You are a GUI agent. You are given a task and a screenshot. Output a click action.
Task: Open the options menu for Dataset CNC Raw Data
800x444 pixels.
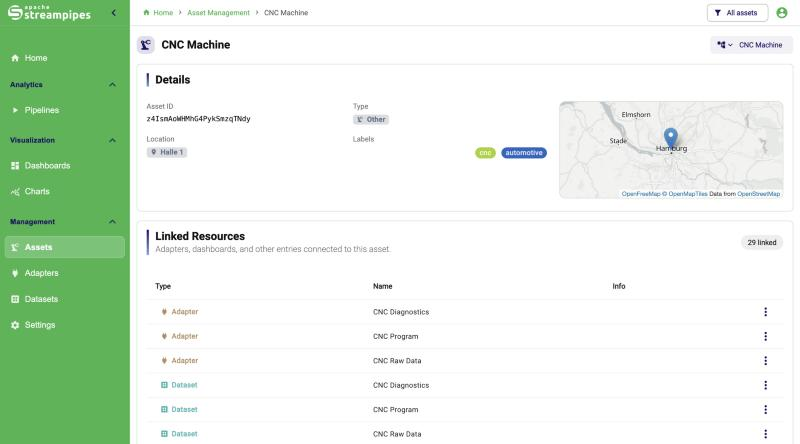(x=765, y=434)
